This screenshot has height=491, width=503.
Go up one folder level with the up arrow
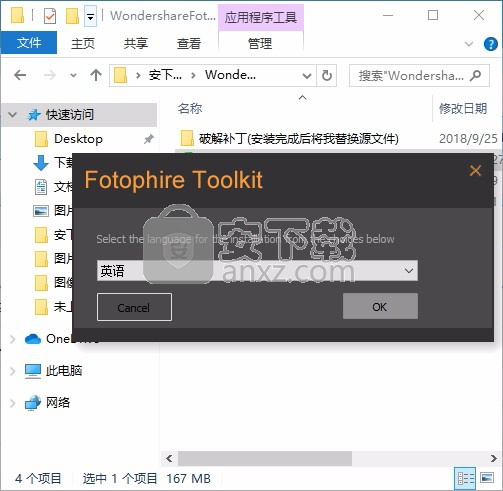96,75
